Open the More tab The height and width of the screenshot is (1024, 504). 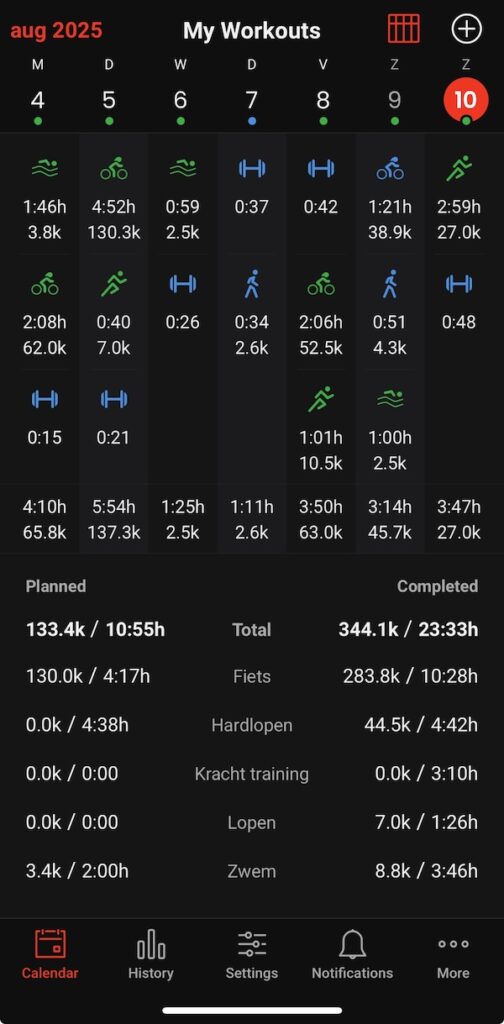tap(453, 955)
